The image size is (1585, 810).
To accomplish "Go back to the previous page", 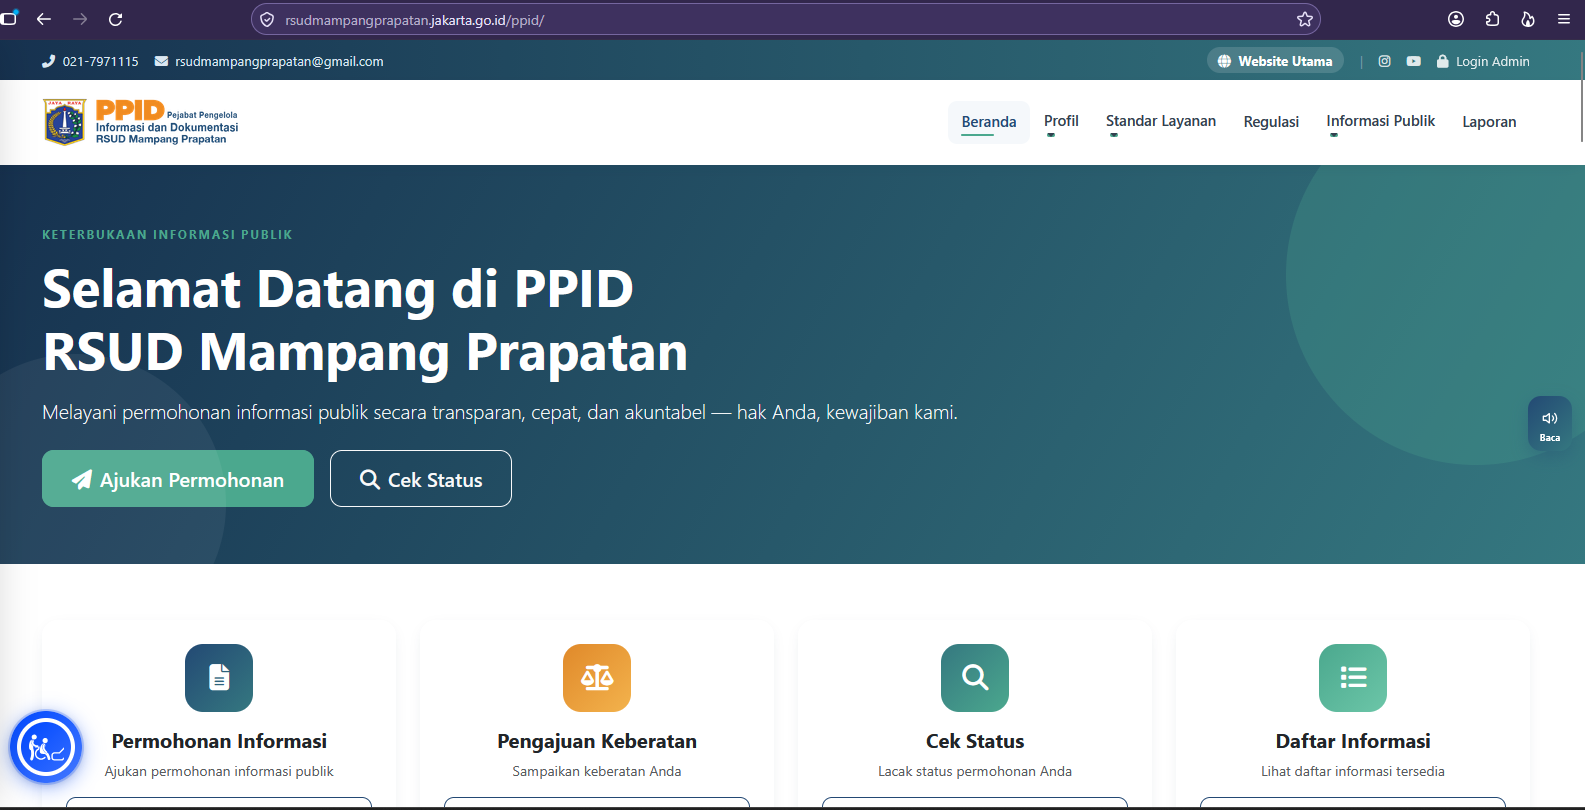I will click(x=44, y=19).
